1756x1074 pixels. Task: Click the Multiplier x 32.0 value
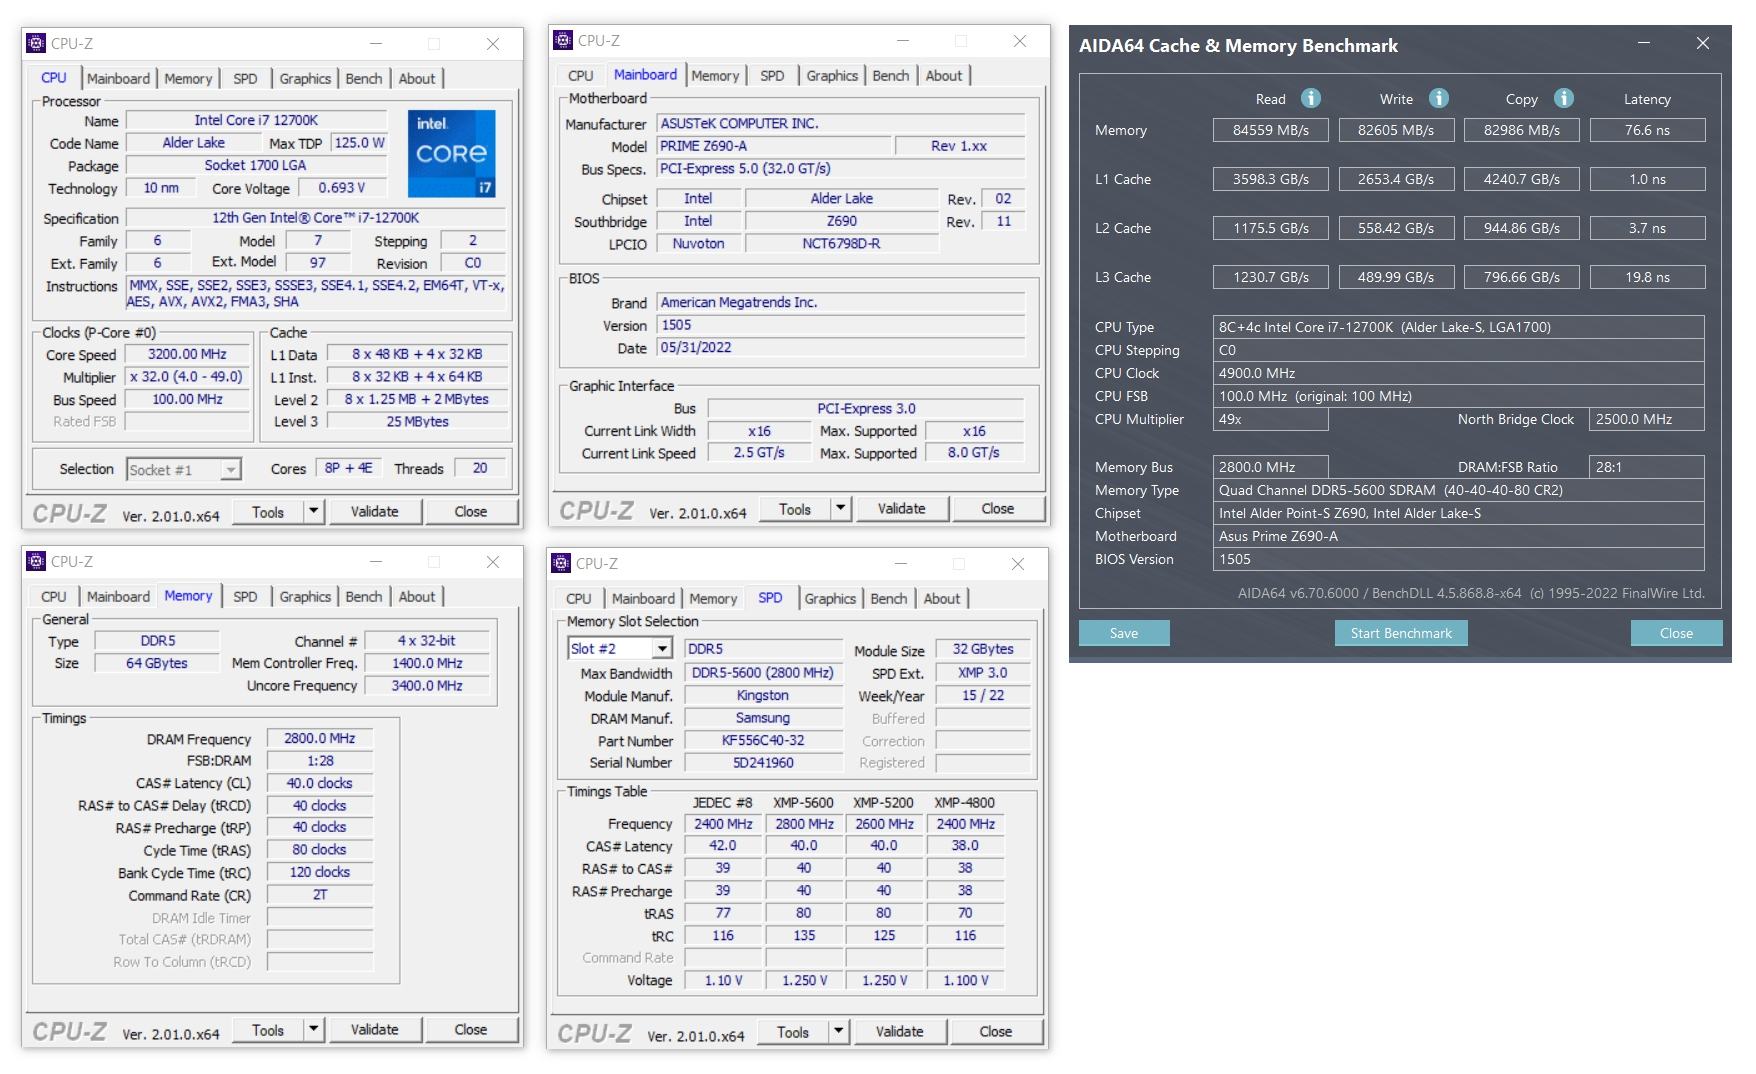[187, 377]
